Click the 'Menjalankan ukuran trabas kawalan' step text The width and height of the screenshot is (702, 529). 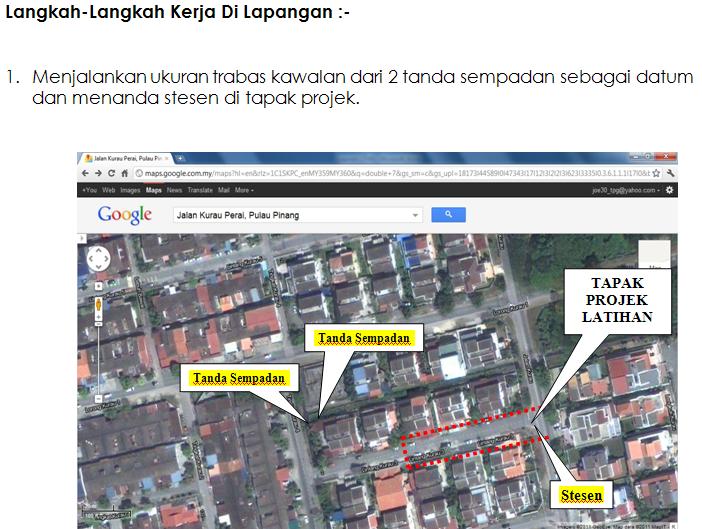363,87
